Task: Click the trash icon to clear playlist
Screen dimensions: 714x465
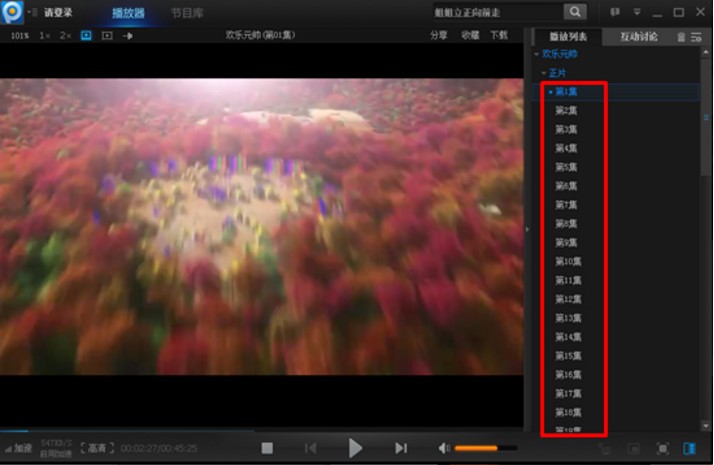Action: pyautogui.click(x=681, y=37)
